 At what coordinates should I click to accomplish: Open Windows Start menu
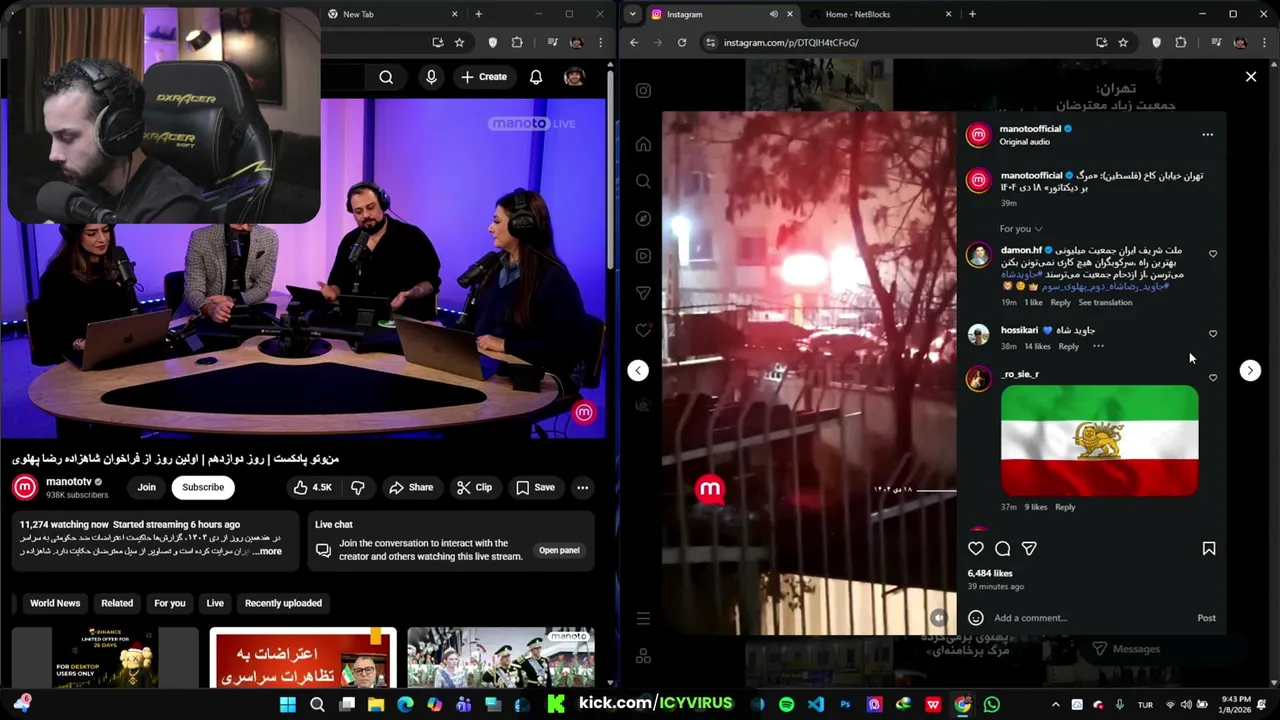(x=288, y=704)
